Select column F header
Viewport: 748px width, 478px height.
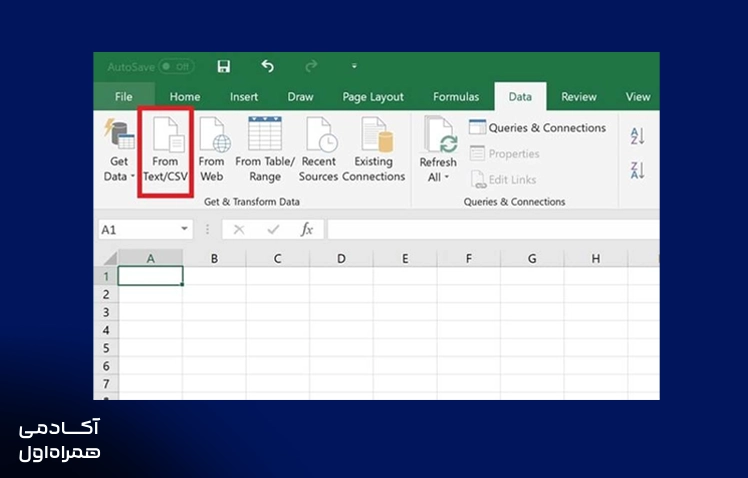[468, 258]
